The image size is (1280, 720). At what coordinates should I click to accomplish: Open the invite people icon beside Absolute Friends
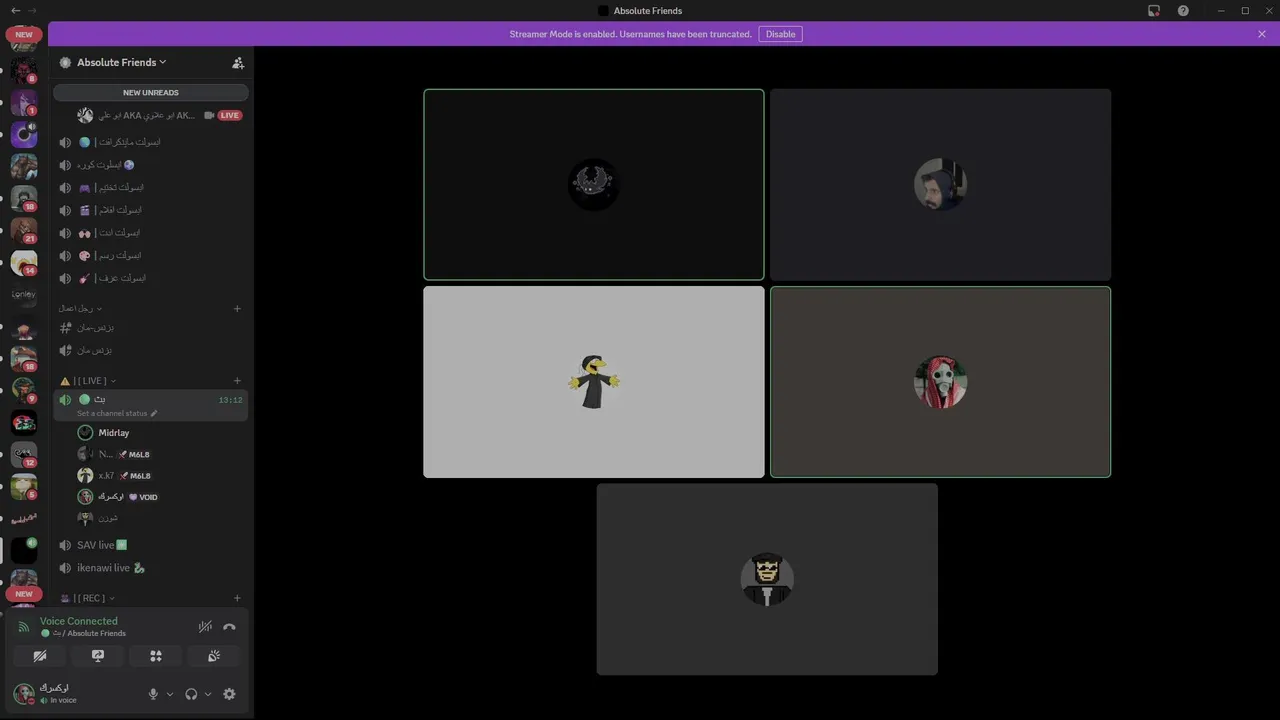click(238, 62)
